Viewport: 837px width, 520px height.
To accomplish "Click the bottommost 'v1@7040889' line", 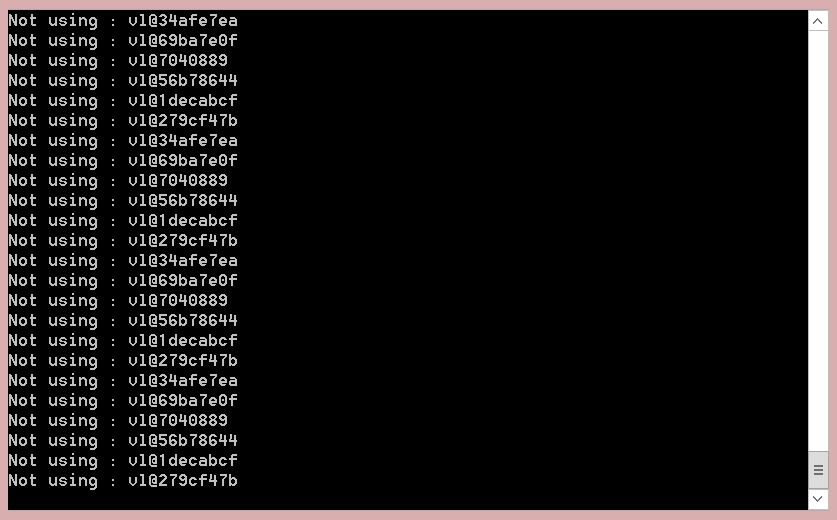I will coord(118,421).
